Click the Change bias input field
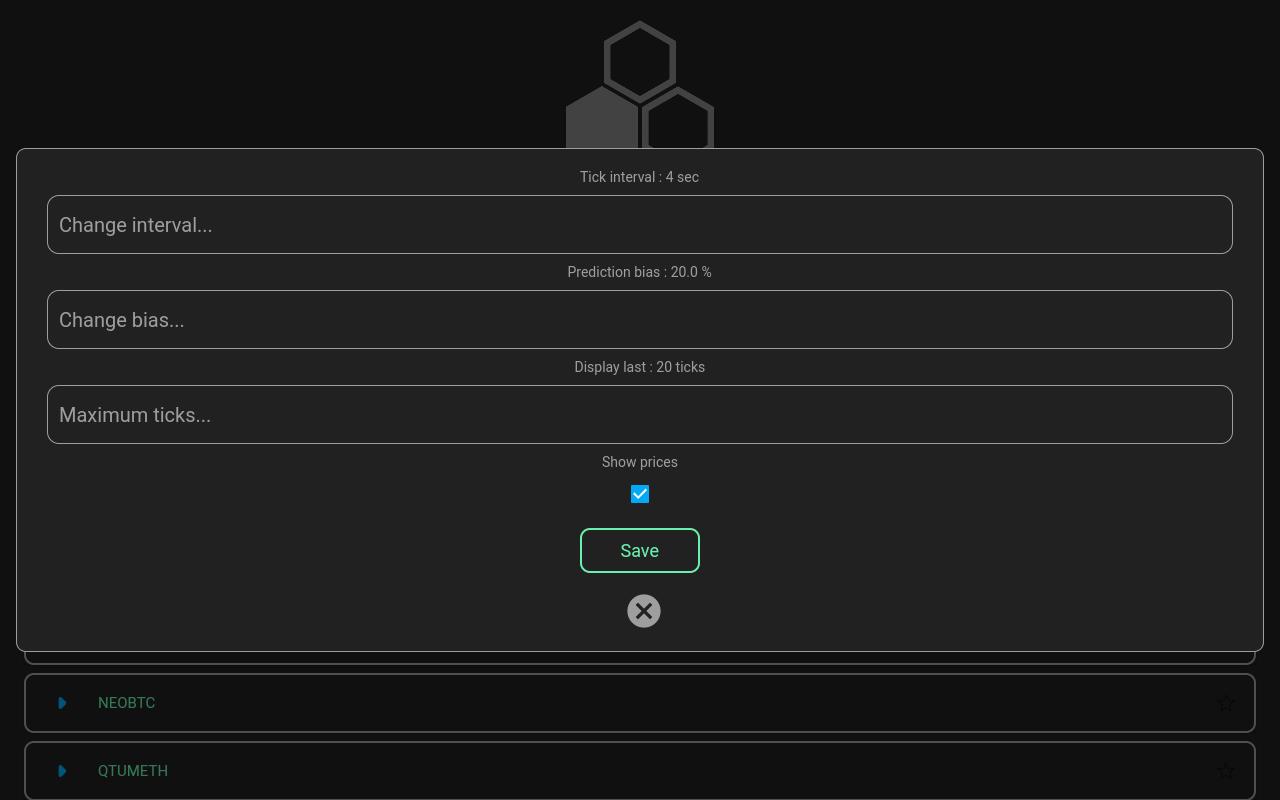The width and height of the screenshot is (1280, 800). point(640,319)
